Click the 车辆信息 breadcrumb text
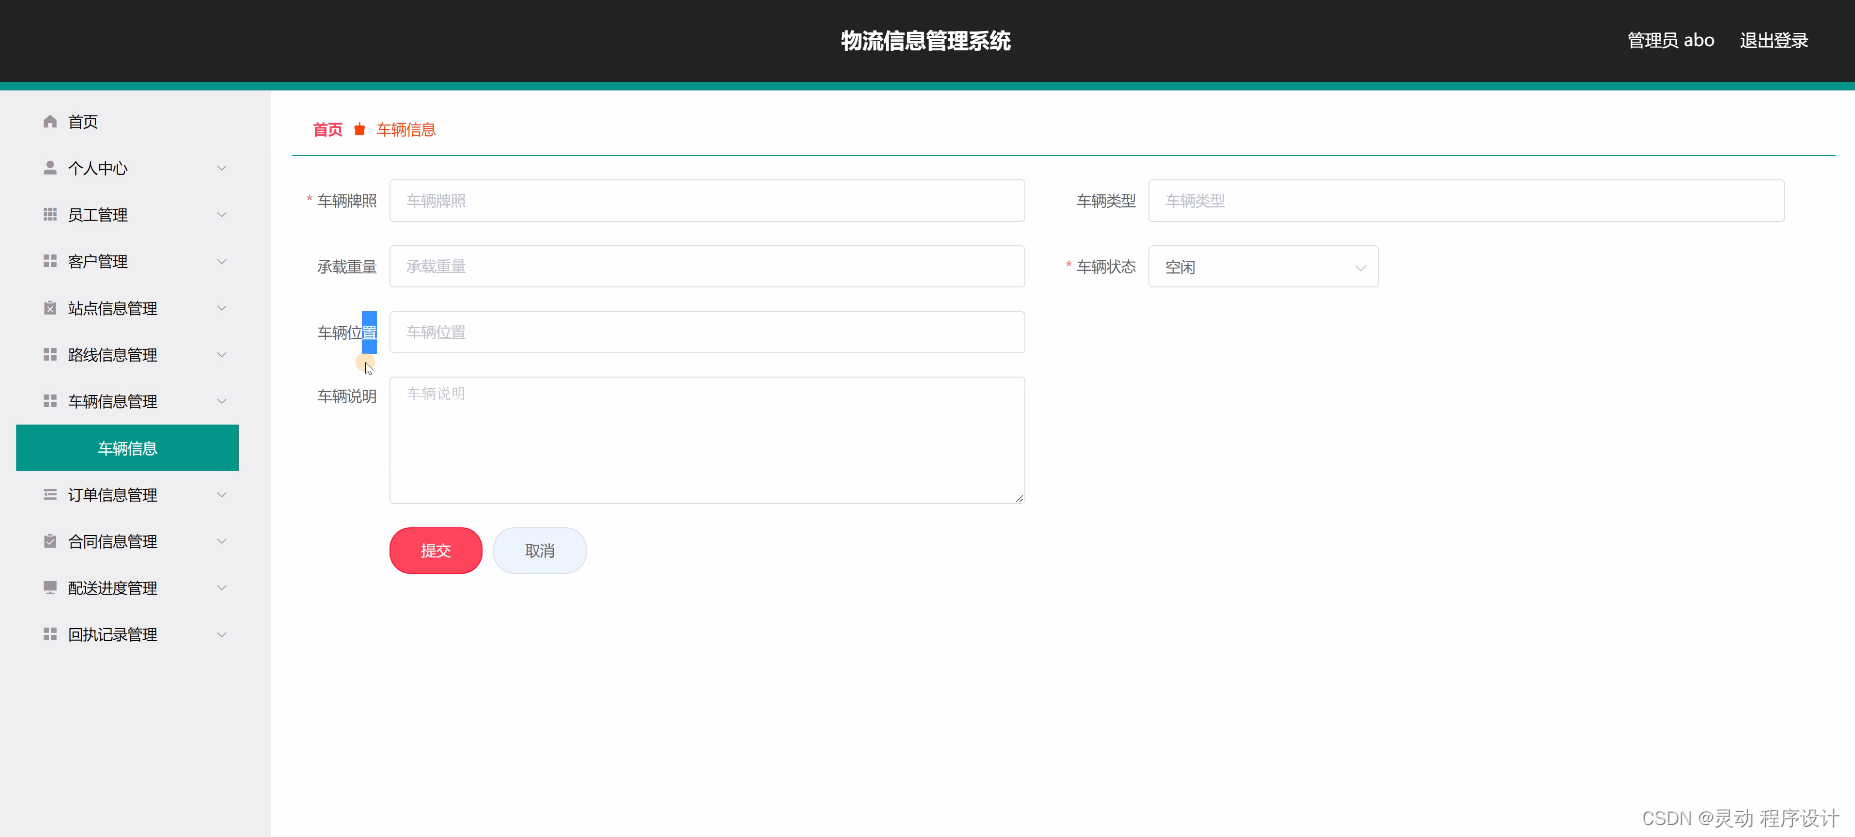The width and height of the screenshot is (1855, 837). point(406,129)
